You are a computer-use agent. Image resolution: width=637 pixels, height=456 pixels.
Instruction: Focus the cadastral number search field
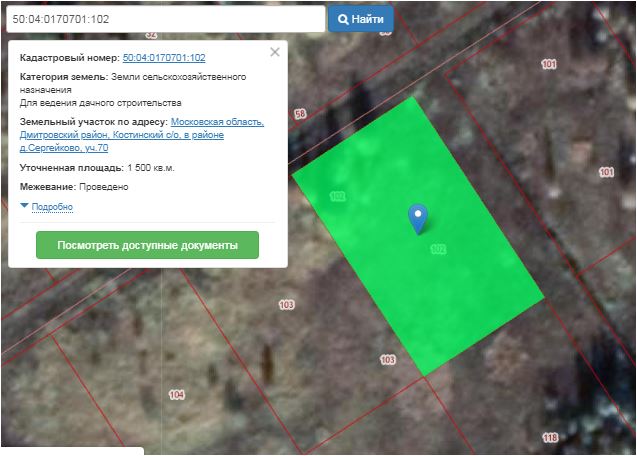click(163, 19)
